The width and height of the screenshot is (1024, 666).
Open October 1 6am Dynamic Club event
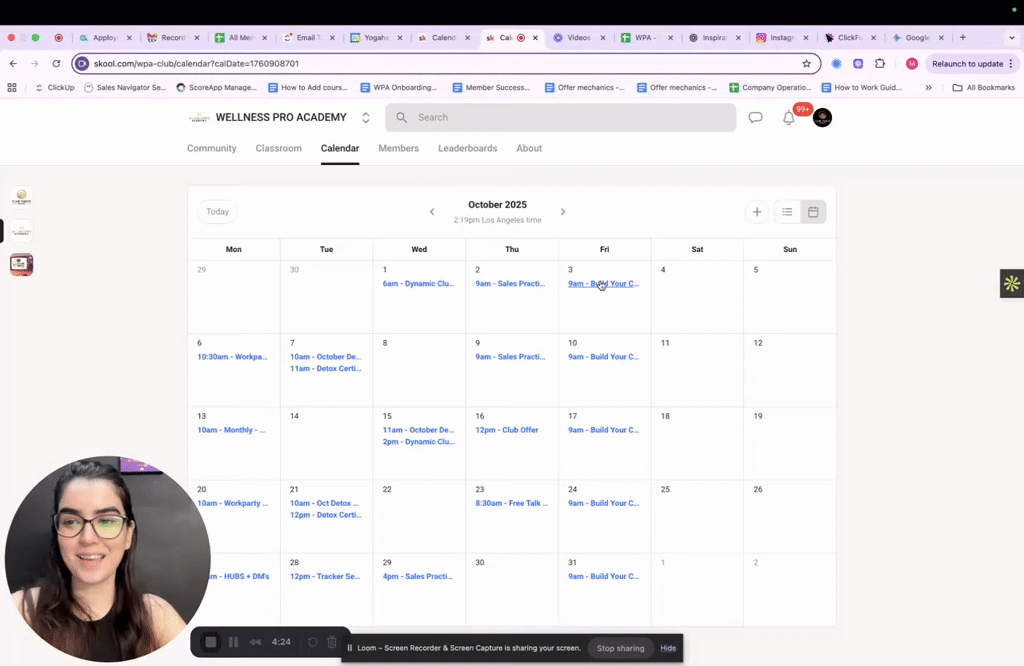[x=418, y=283]
